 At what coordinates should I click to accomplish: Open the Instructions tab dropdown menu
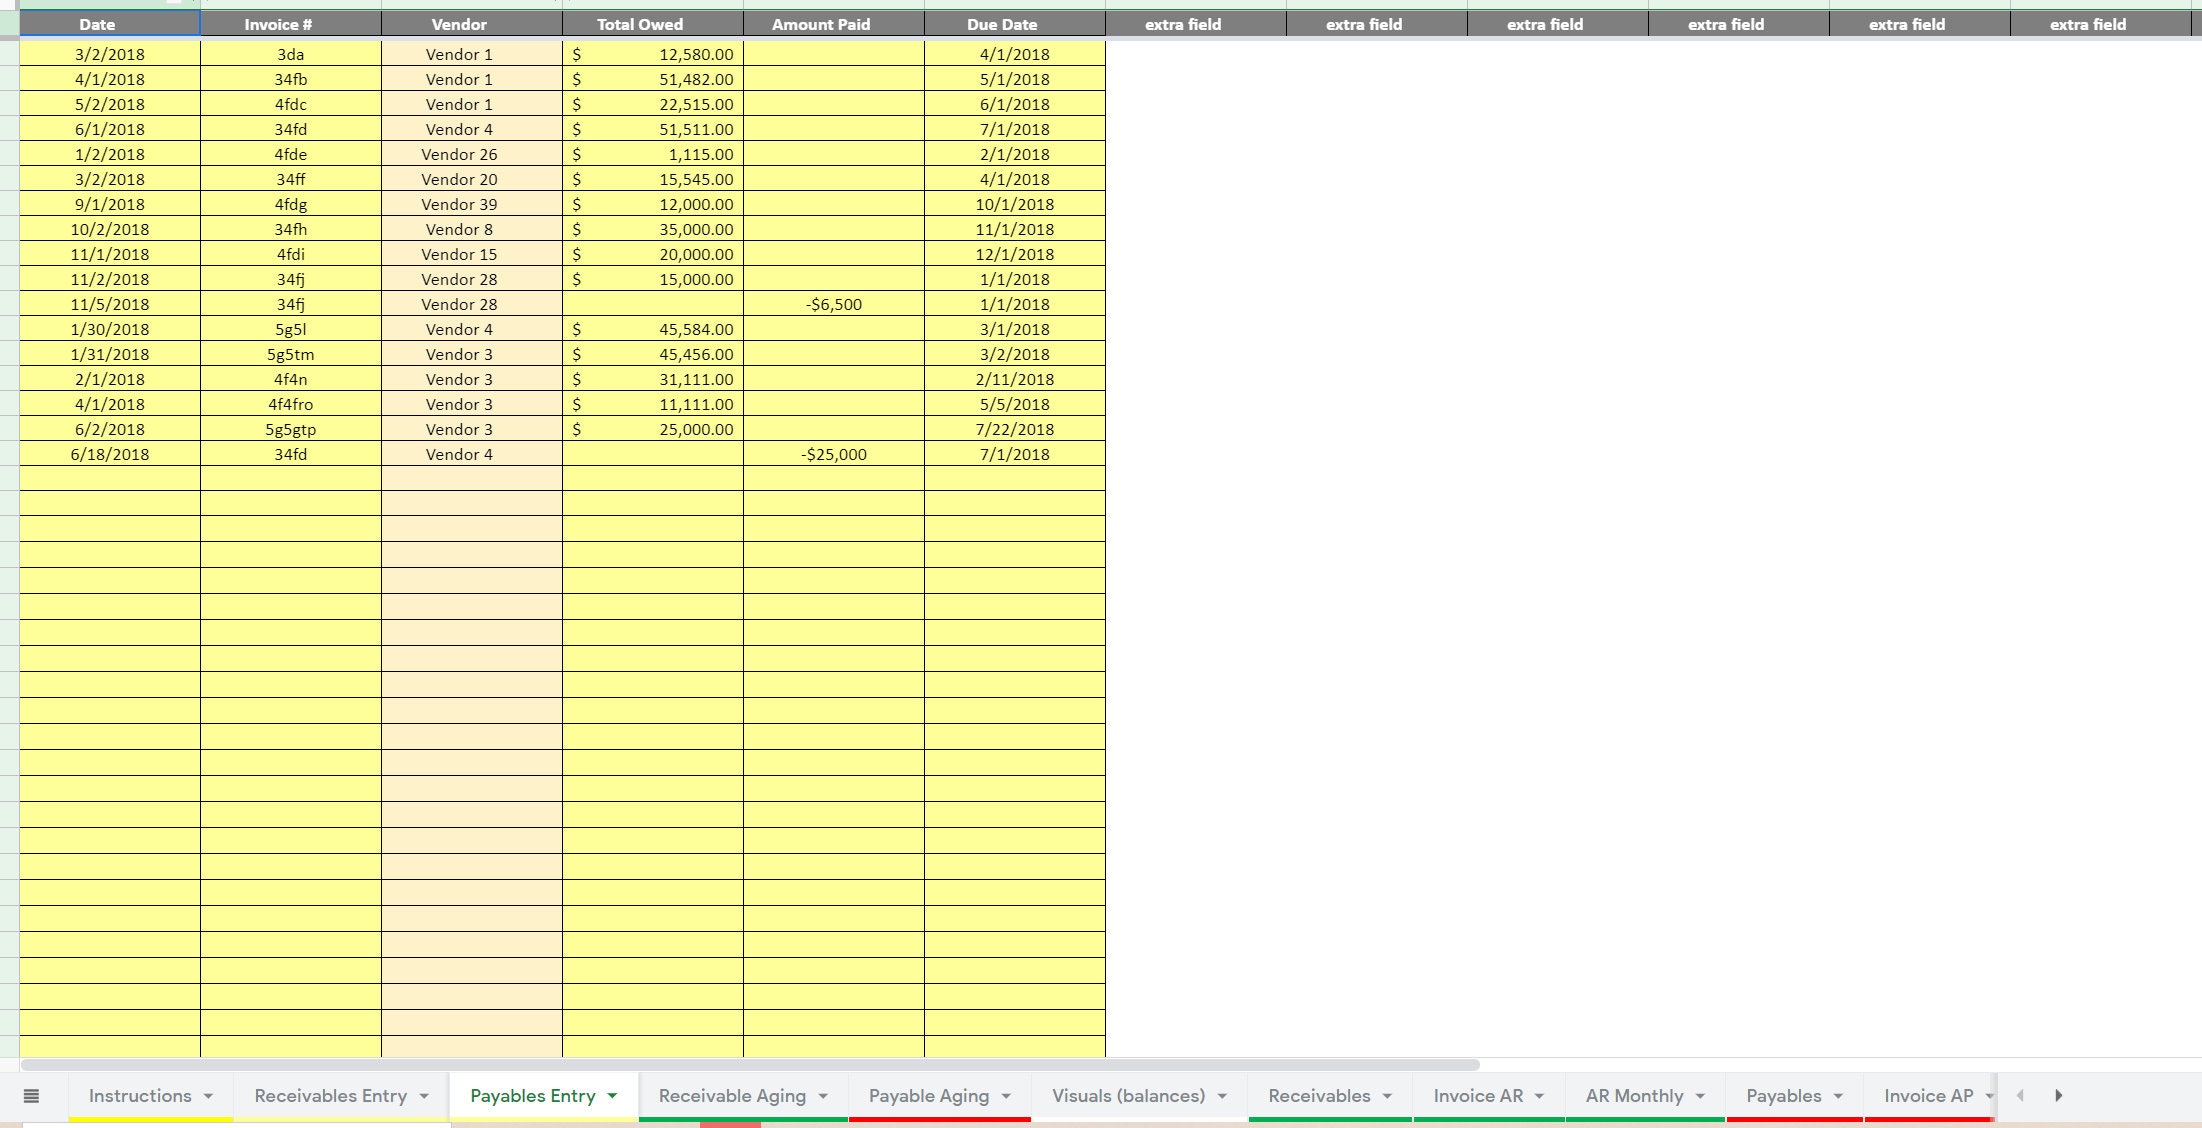point(209,1096)
